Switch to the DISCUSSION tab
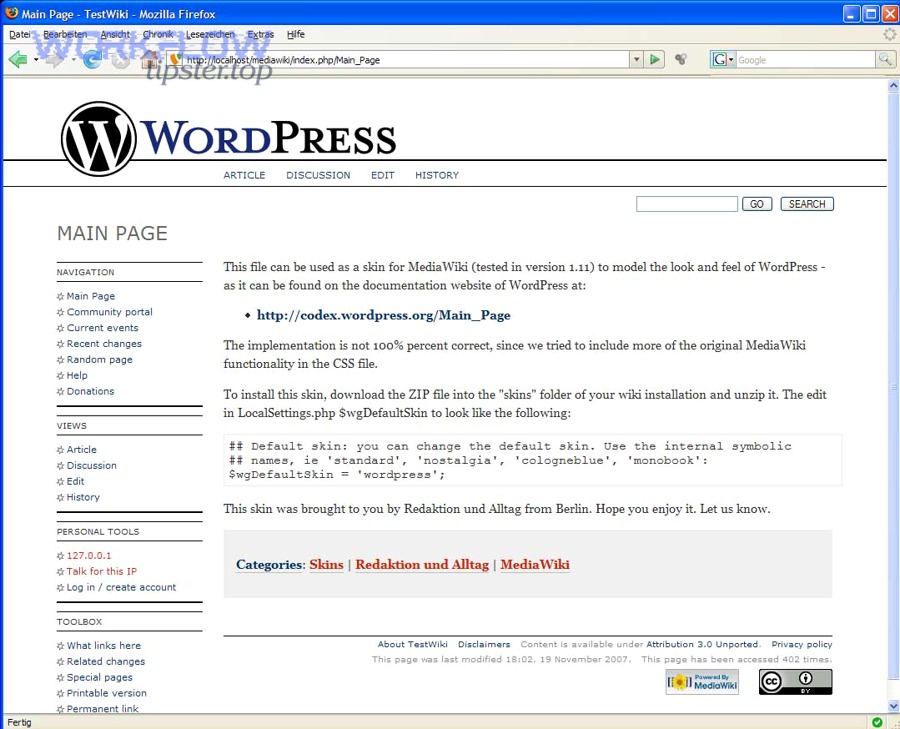 [318, 175]
